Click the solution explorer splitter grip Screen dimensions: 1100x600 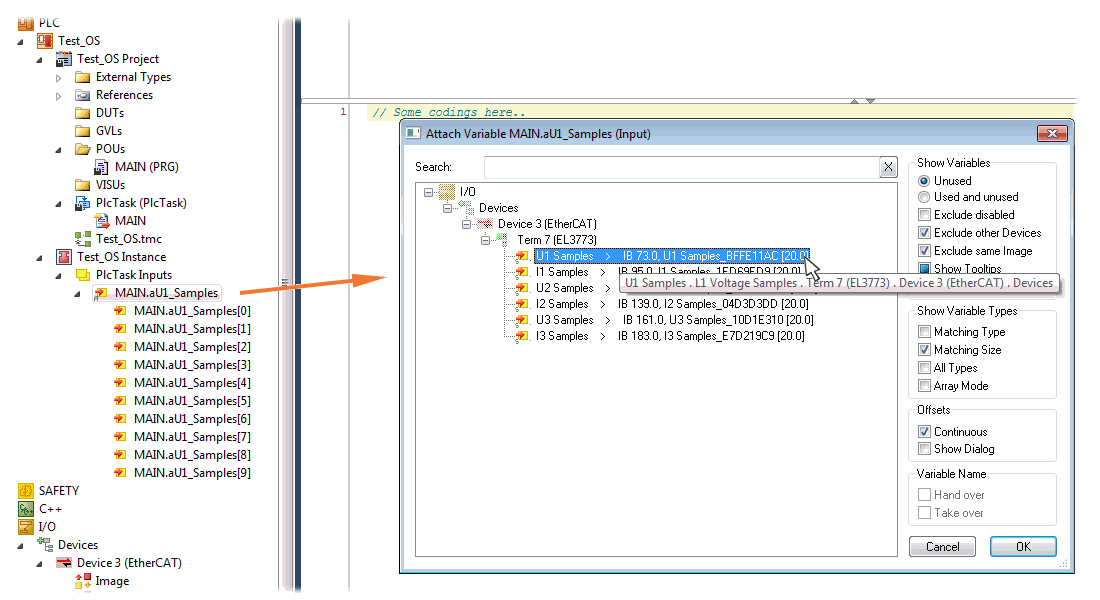coord(285,282)
